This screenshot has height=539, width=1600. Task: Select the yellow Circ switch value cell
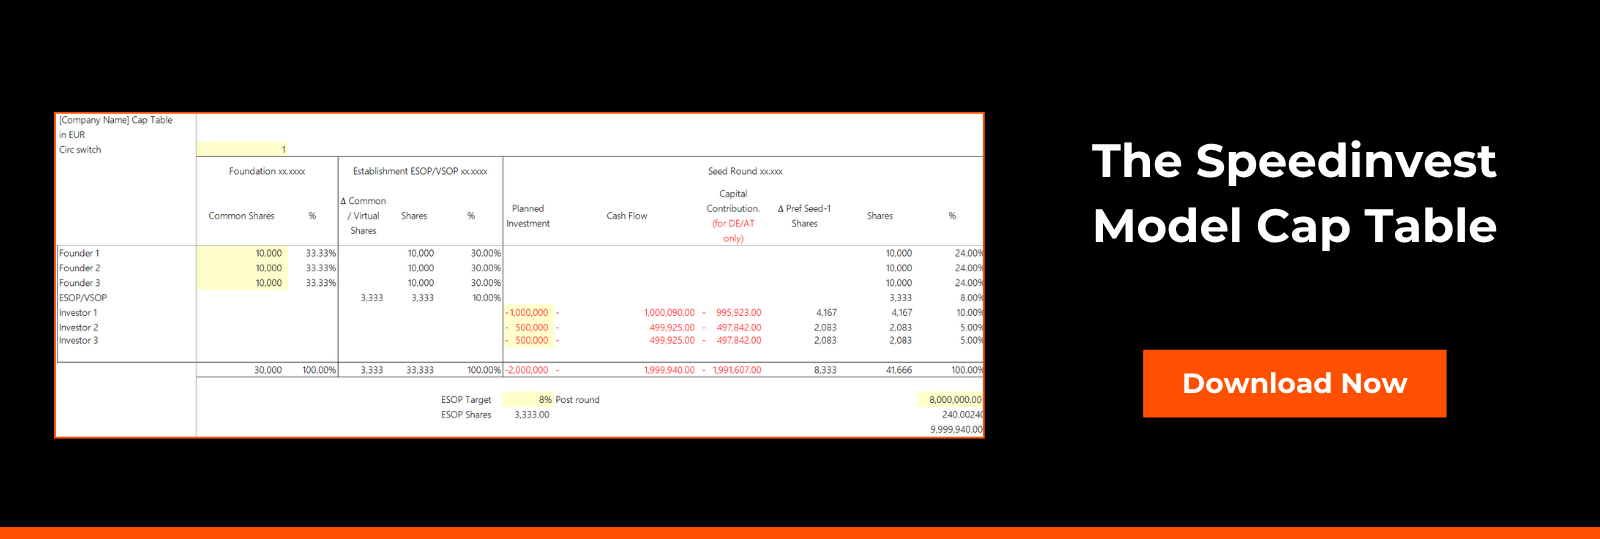[x=242, y=150]
